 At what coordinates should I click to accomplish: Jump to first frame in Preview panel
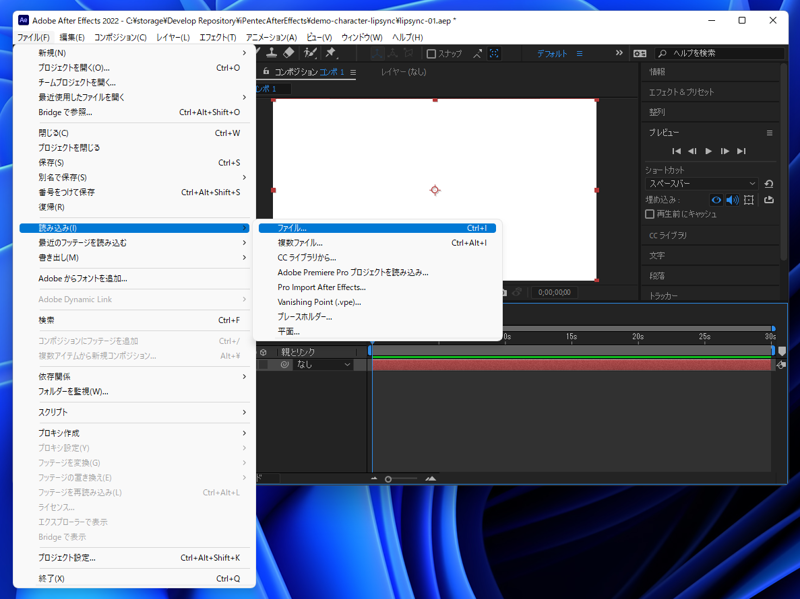coord(676,151)
